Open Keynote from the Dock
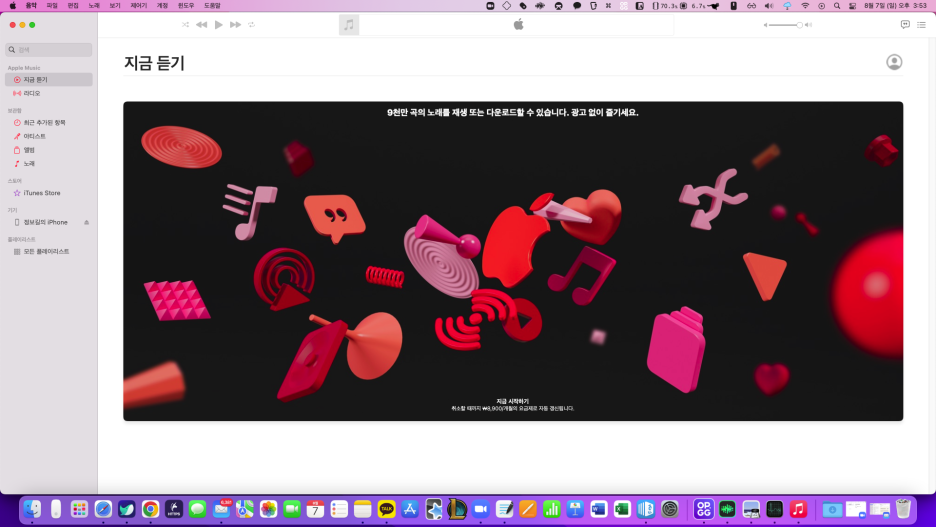 pos(575,509)
